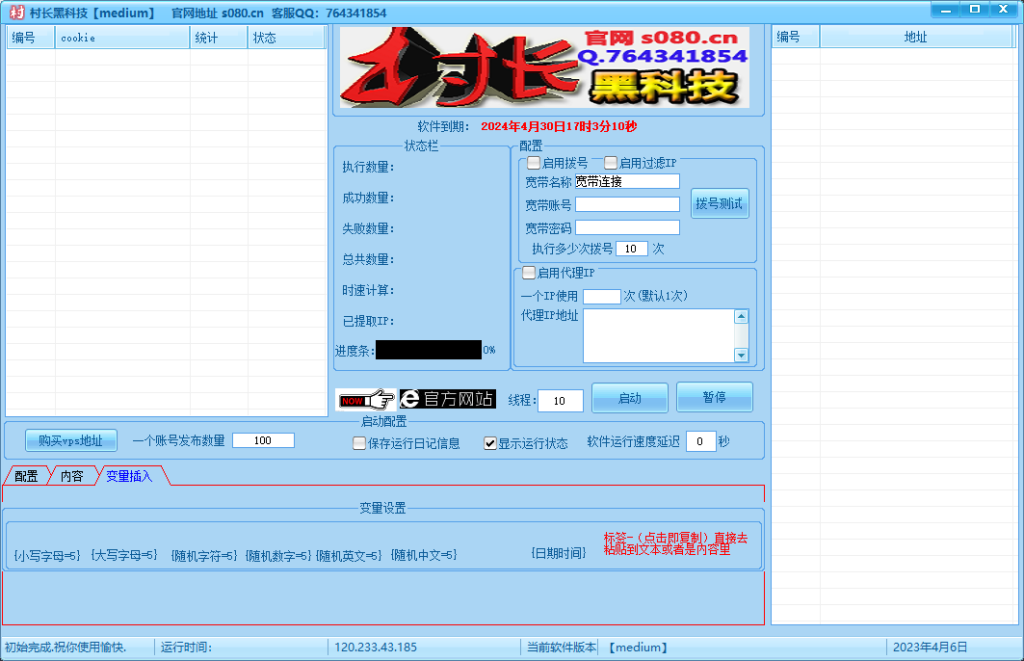Maximize the application window

pos(974,9)
